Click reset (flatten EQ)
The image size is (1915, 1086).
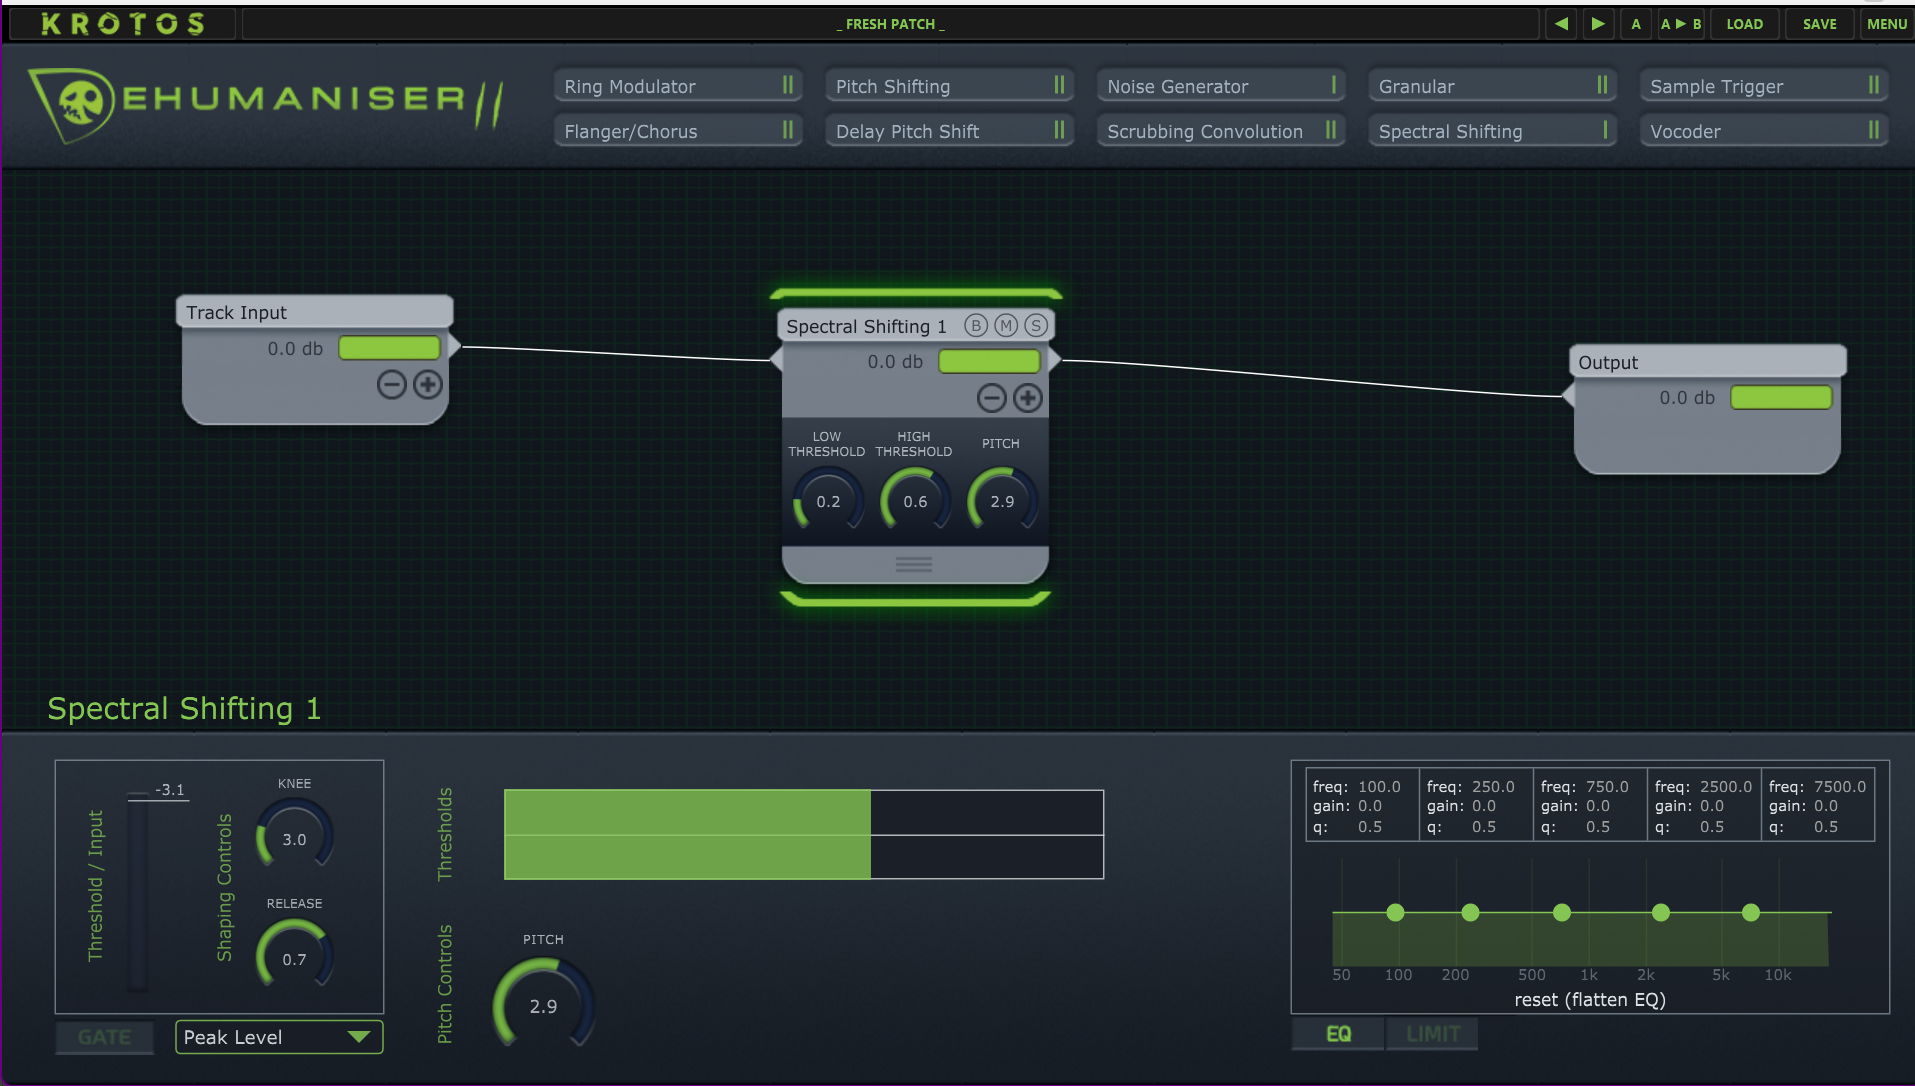pyautogui.click(x=1589, y=999)
